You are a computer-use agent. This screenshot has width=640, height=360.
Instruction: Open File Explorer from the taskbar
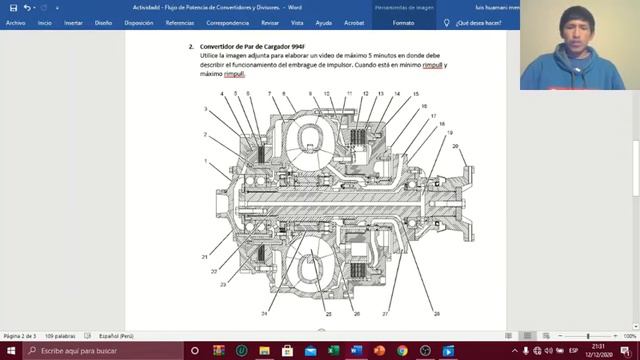tap(264, 351)
